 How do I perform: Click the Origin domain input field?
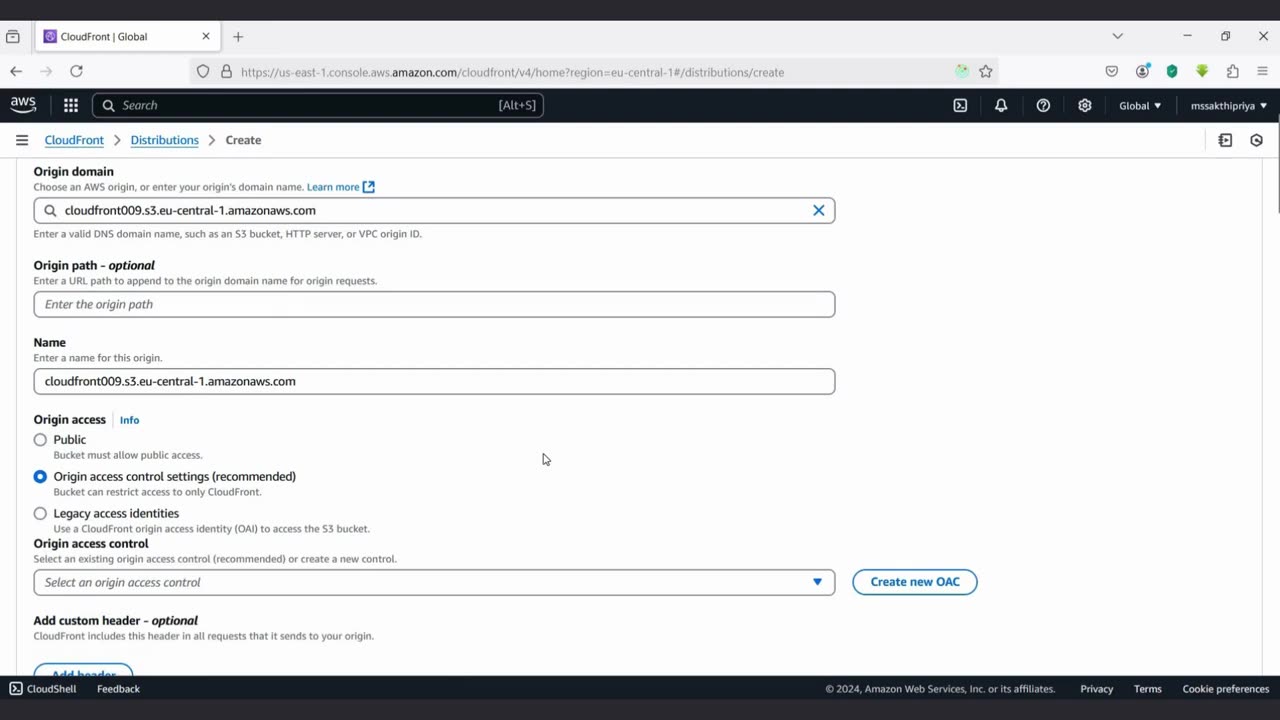pos(434,210)
